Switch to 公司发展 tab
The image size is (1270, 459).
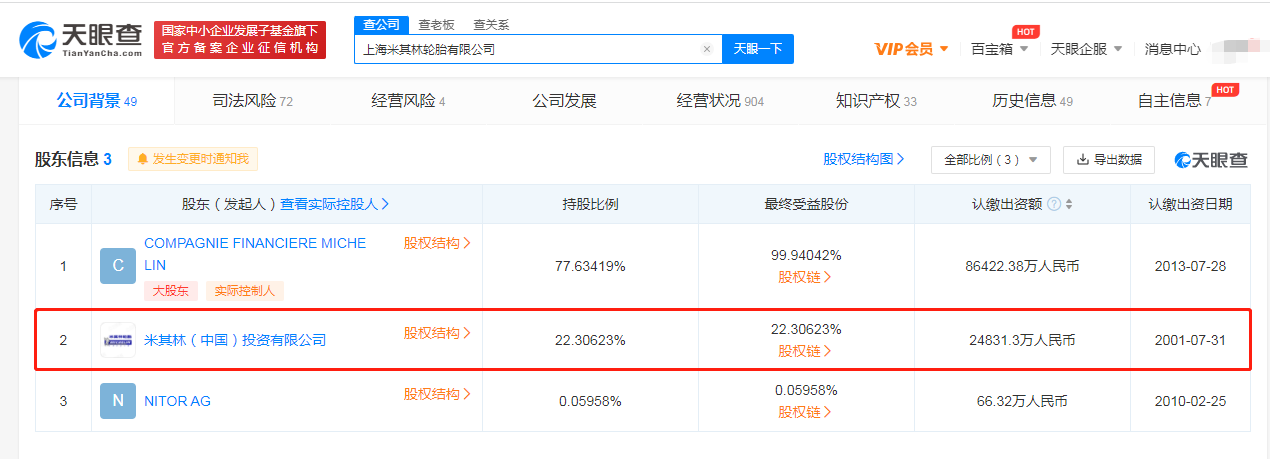564,100
